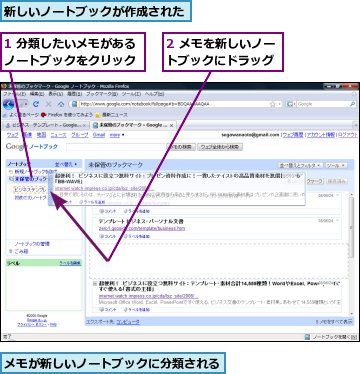This screenshot has width=360, height=374.
Task: Click the notebook icon in status bar
Action: (x=307, y=337)
